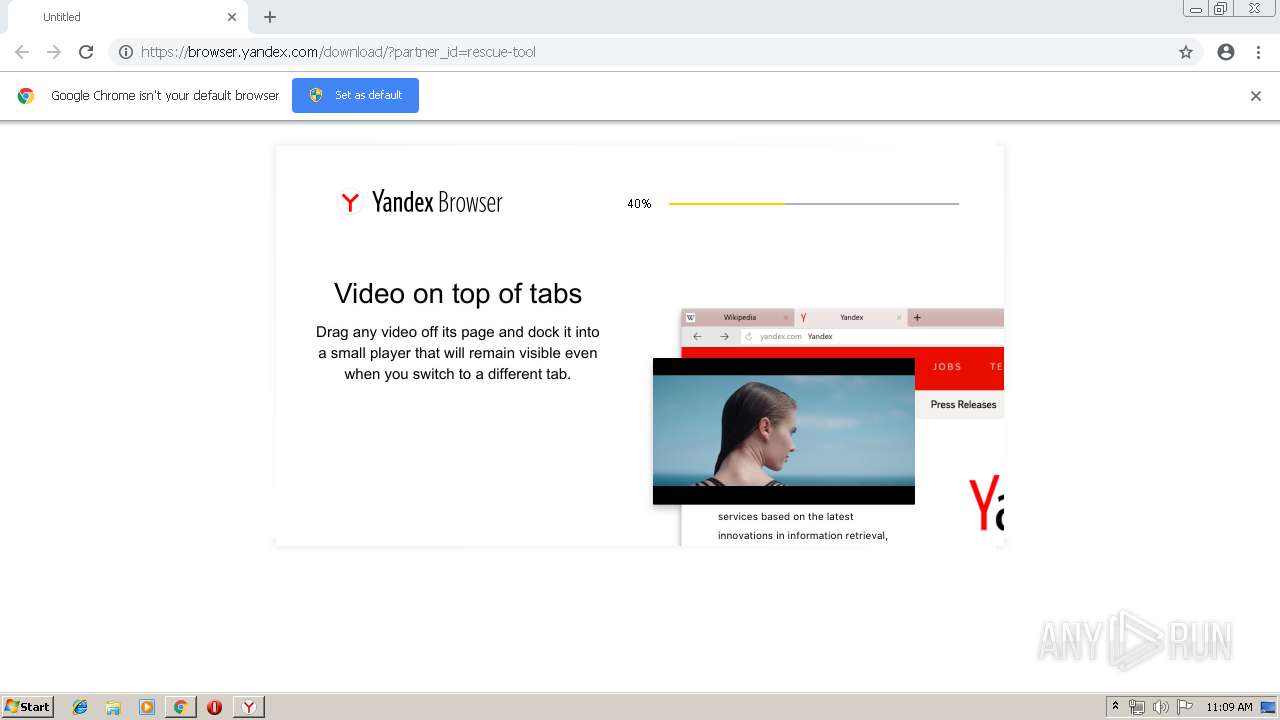This screenshot has height=720, width=1280.
Task: Reload the current page
Action: coord(86,52)
